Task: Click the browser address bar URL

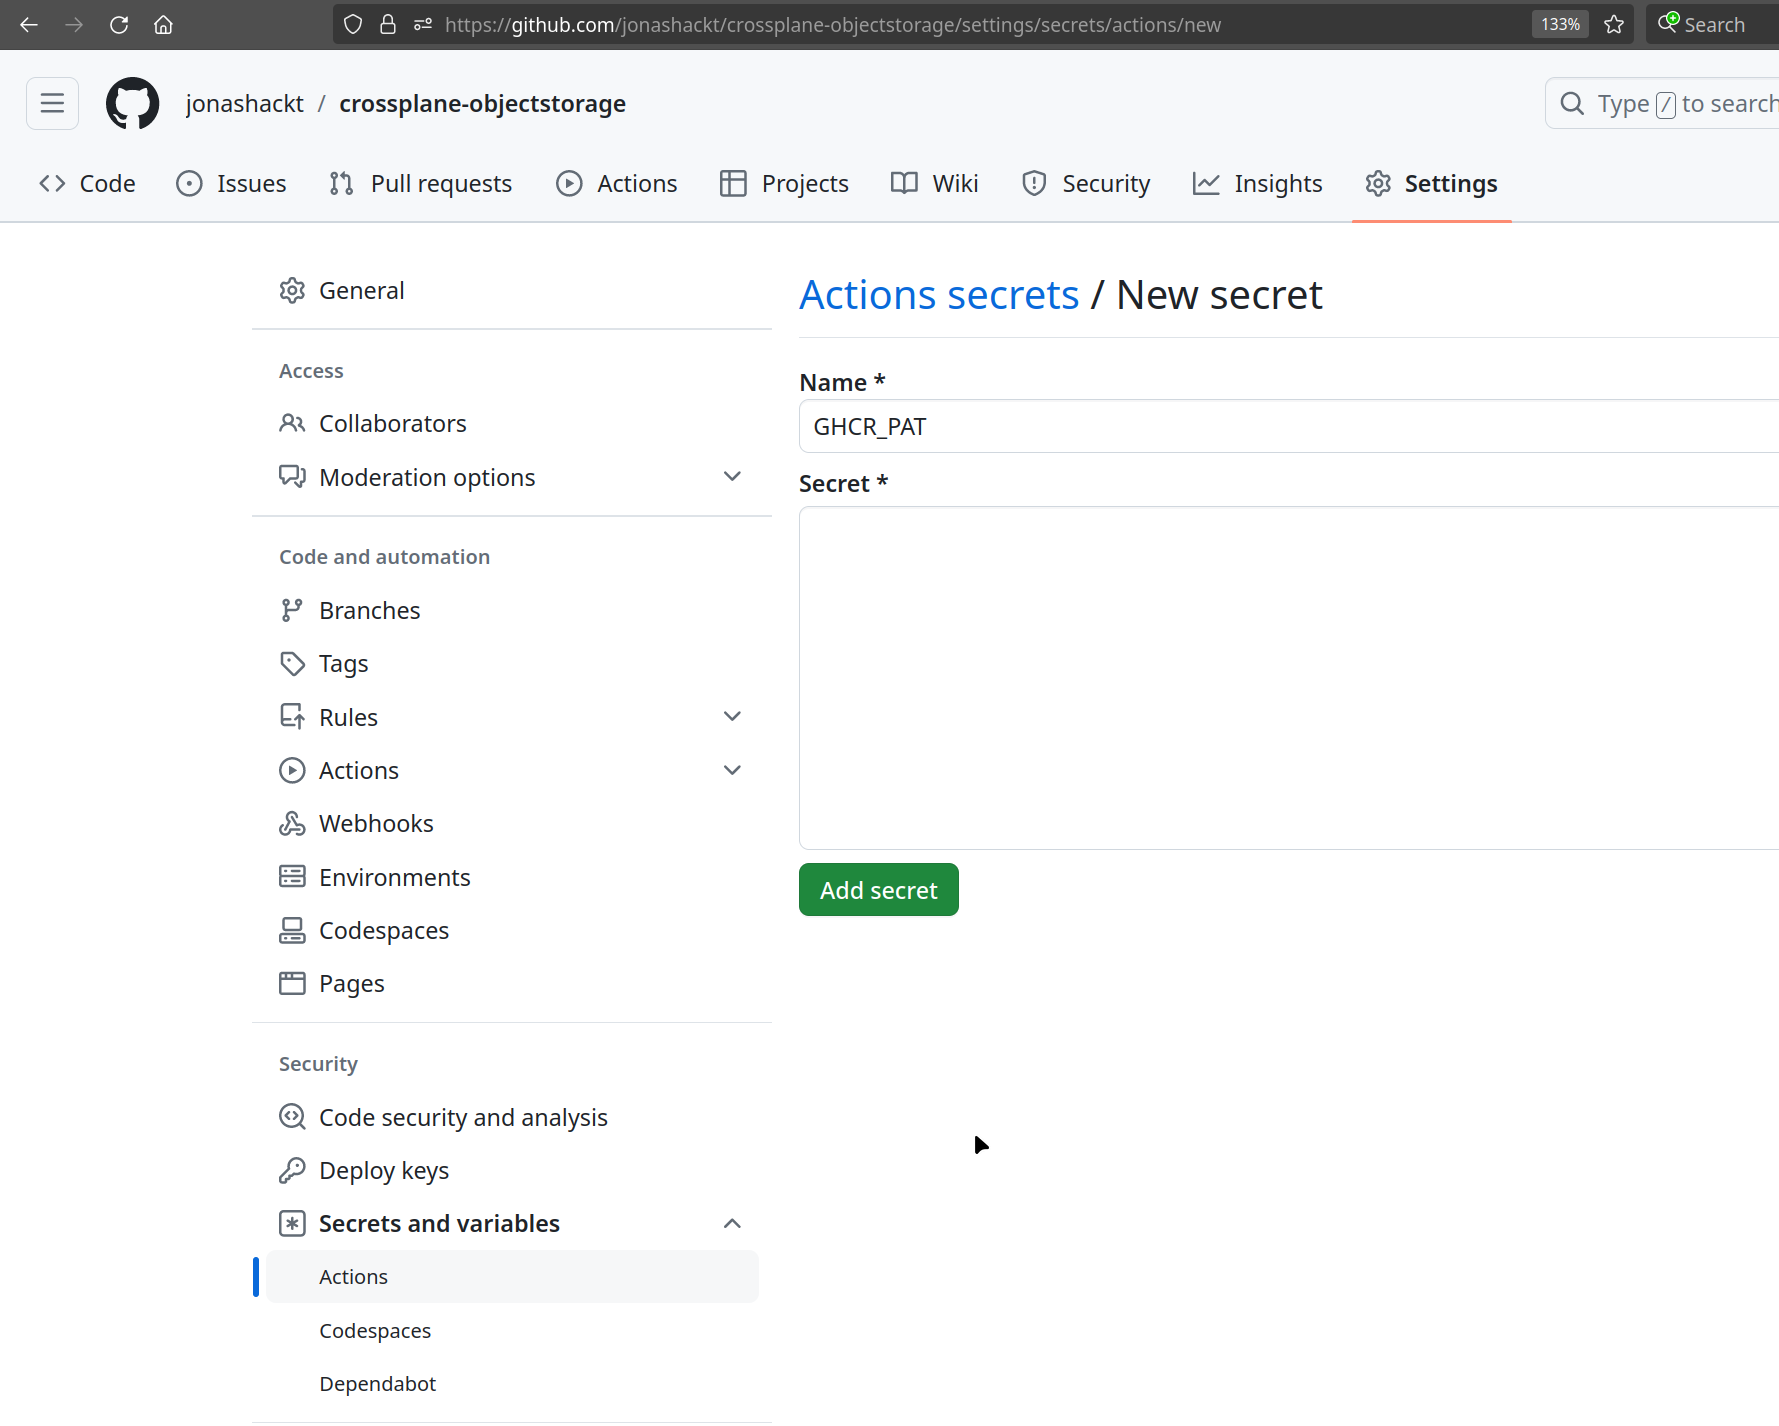Action: point(832,25)
